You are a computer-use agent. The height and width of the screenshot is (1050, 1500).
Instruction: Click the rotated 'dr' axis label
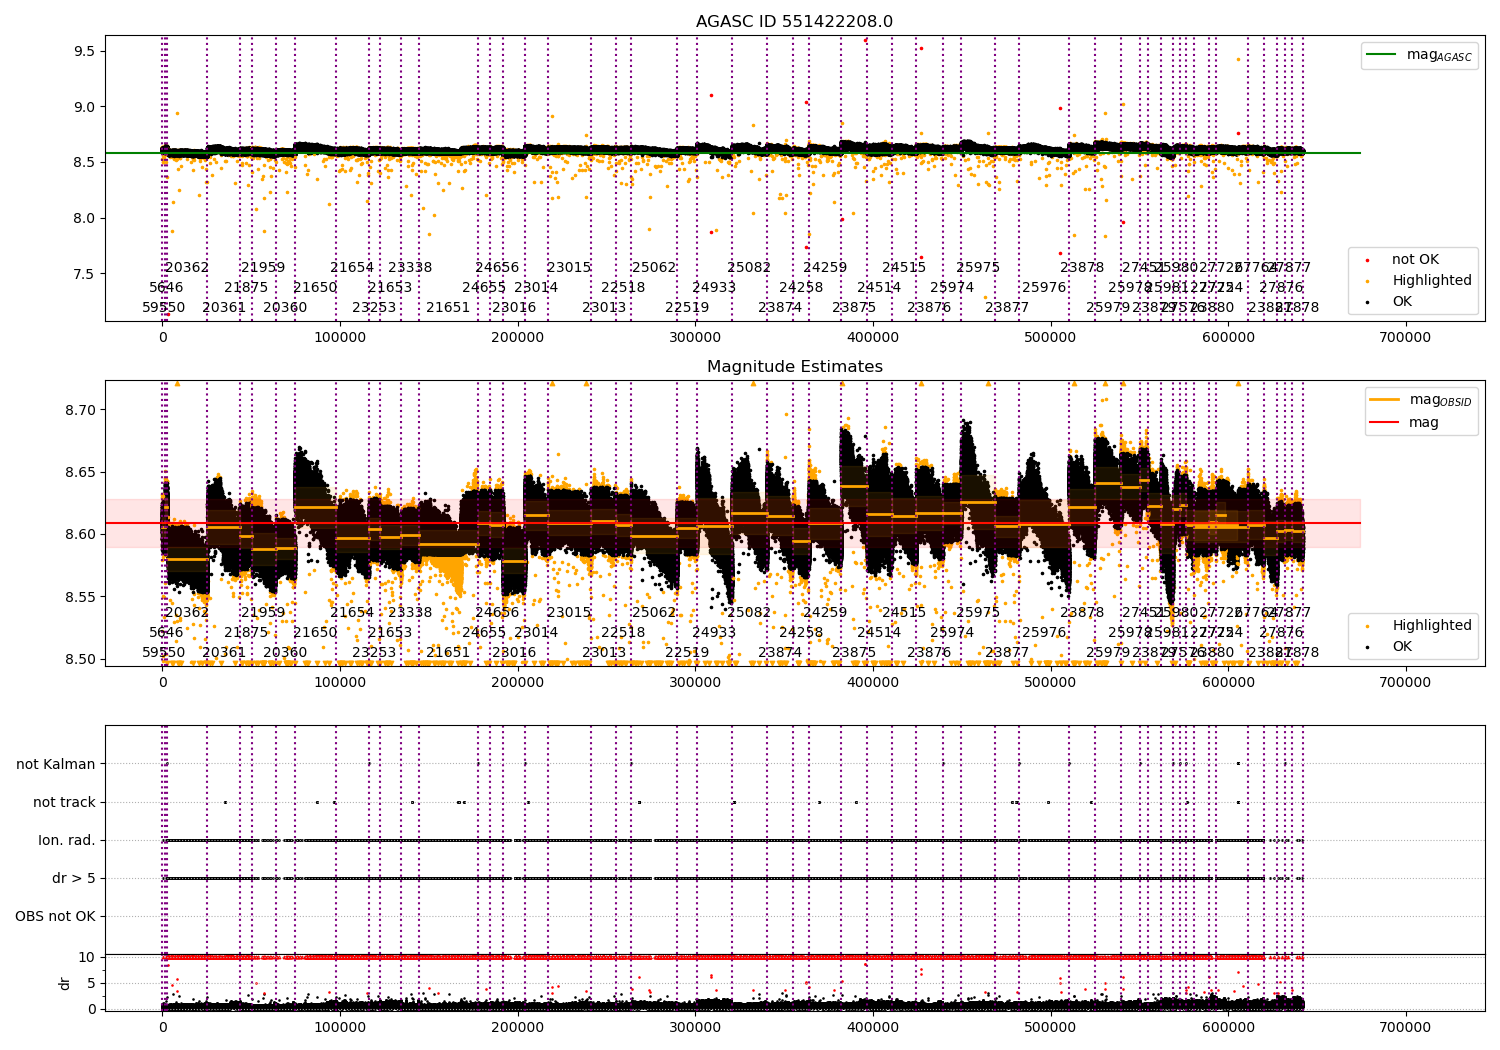65,983
